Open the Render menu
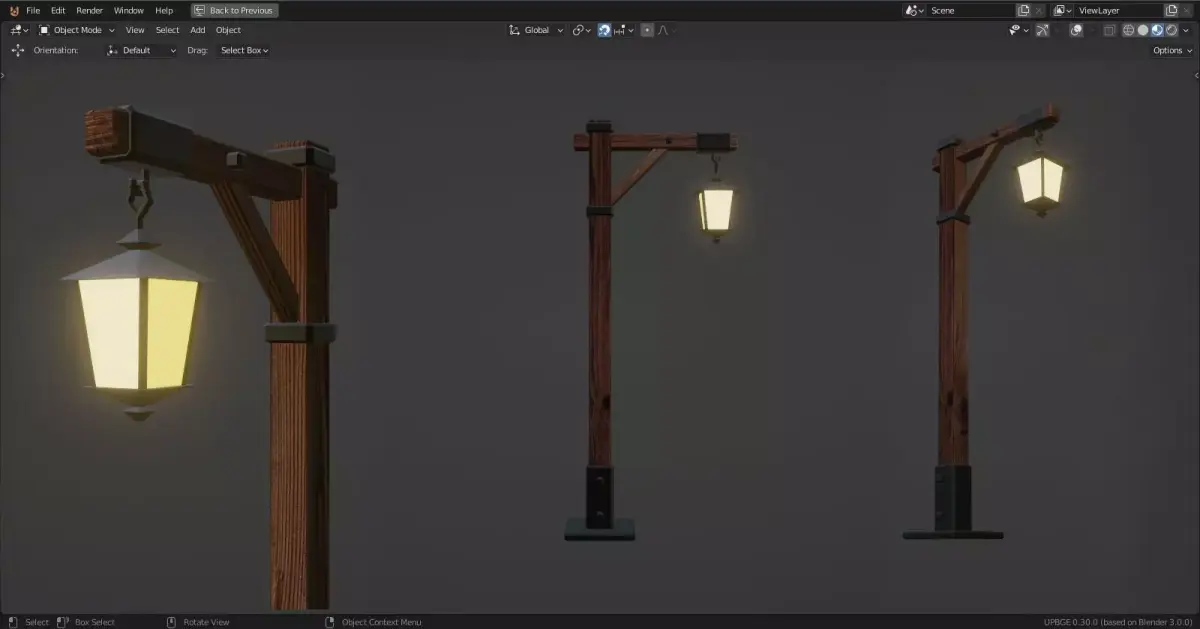 tap(90, 10)
